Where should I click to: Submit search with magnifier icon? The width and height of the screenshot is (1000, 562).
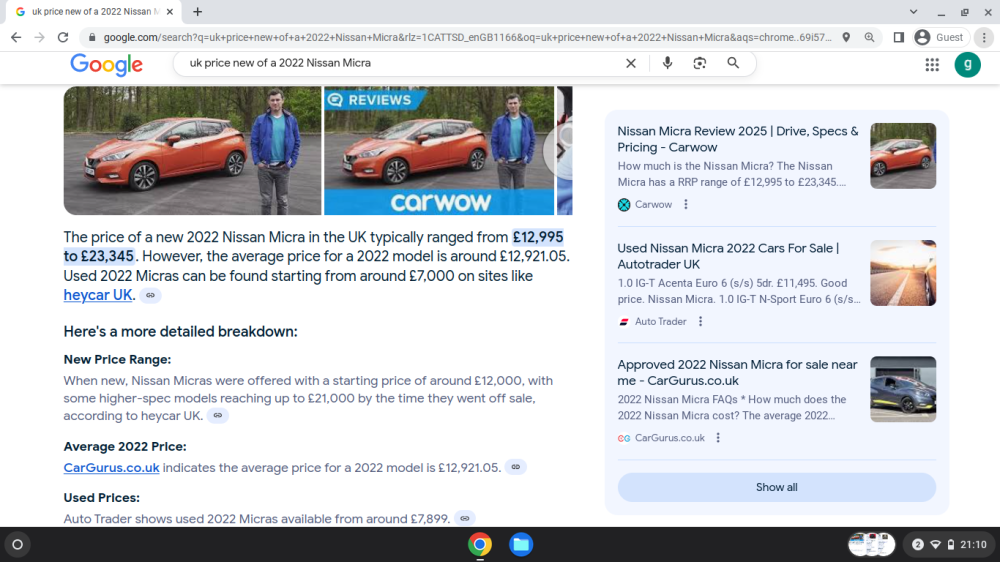733,63
